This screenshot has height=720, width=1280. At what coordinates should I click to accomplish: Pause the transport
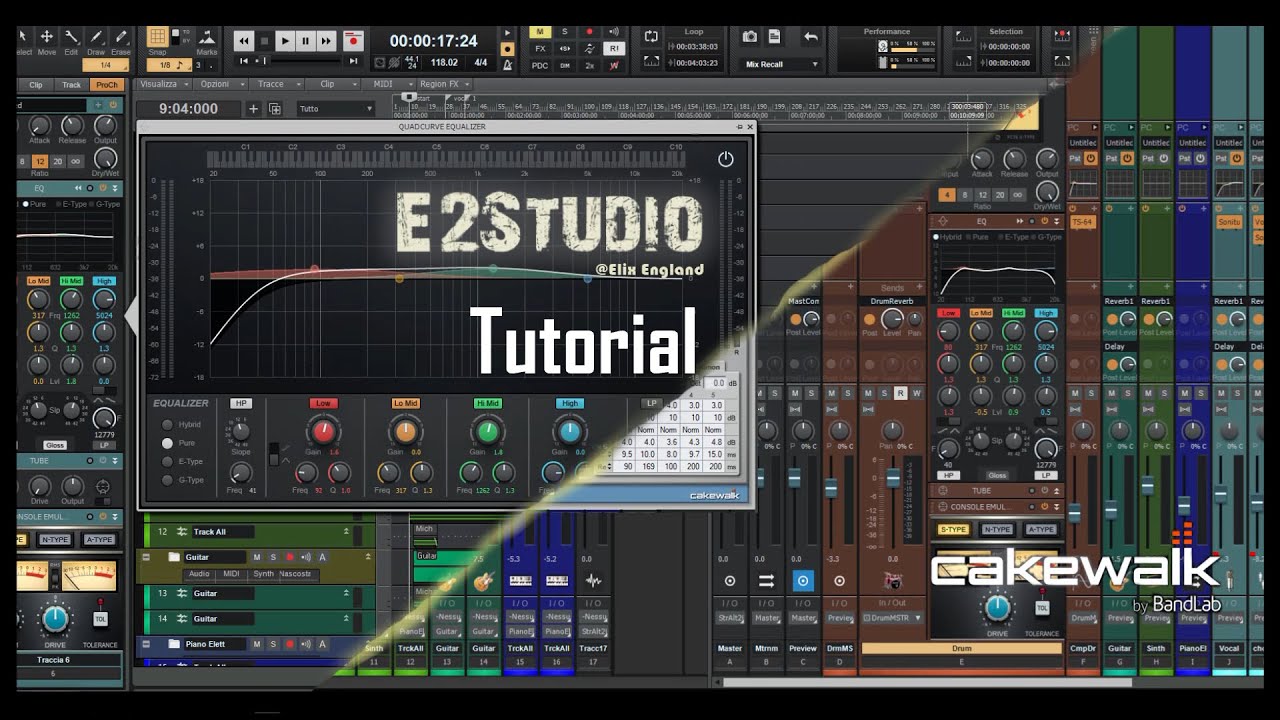coord(306,41)
